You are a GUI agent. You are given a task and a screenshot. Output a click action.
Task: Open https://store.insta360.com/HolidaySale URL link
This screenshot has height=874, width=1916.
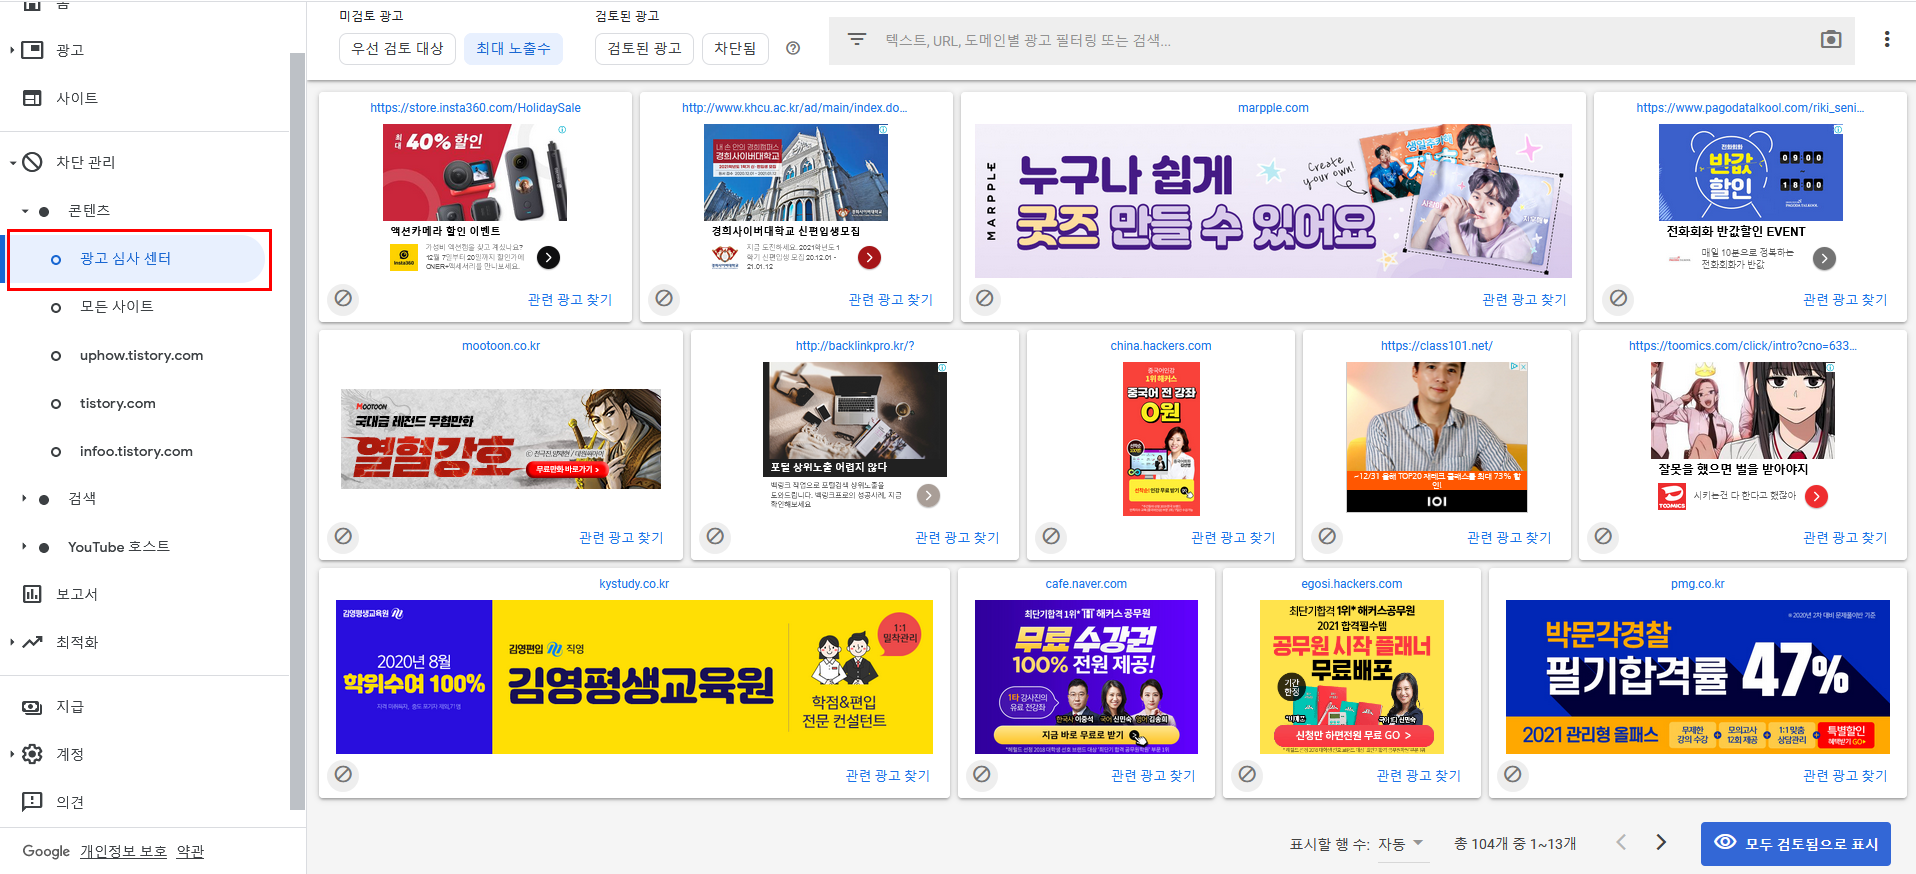[475, 108]
